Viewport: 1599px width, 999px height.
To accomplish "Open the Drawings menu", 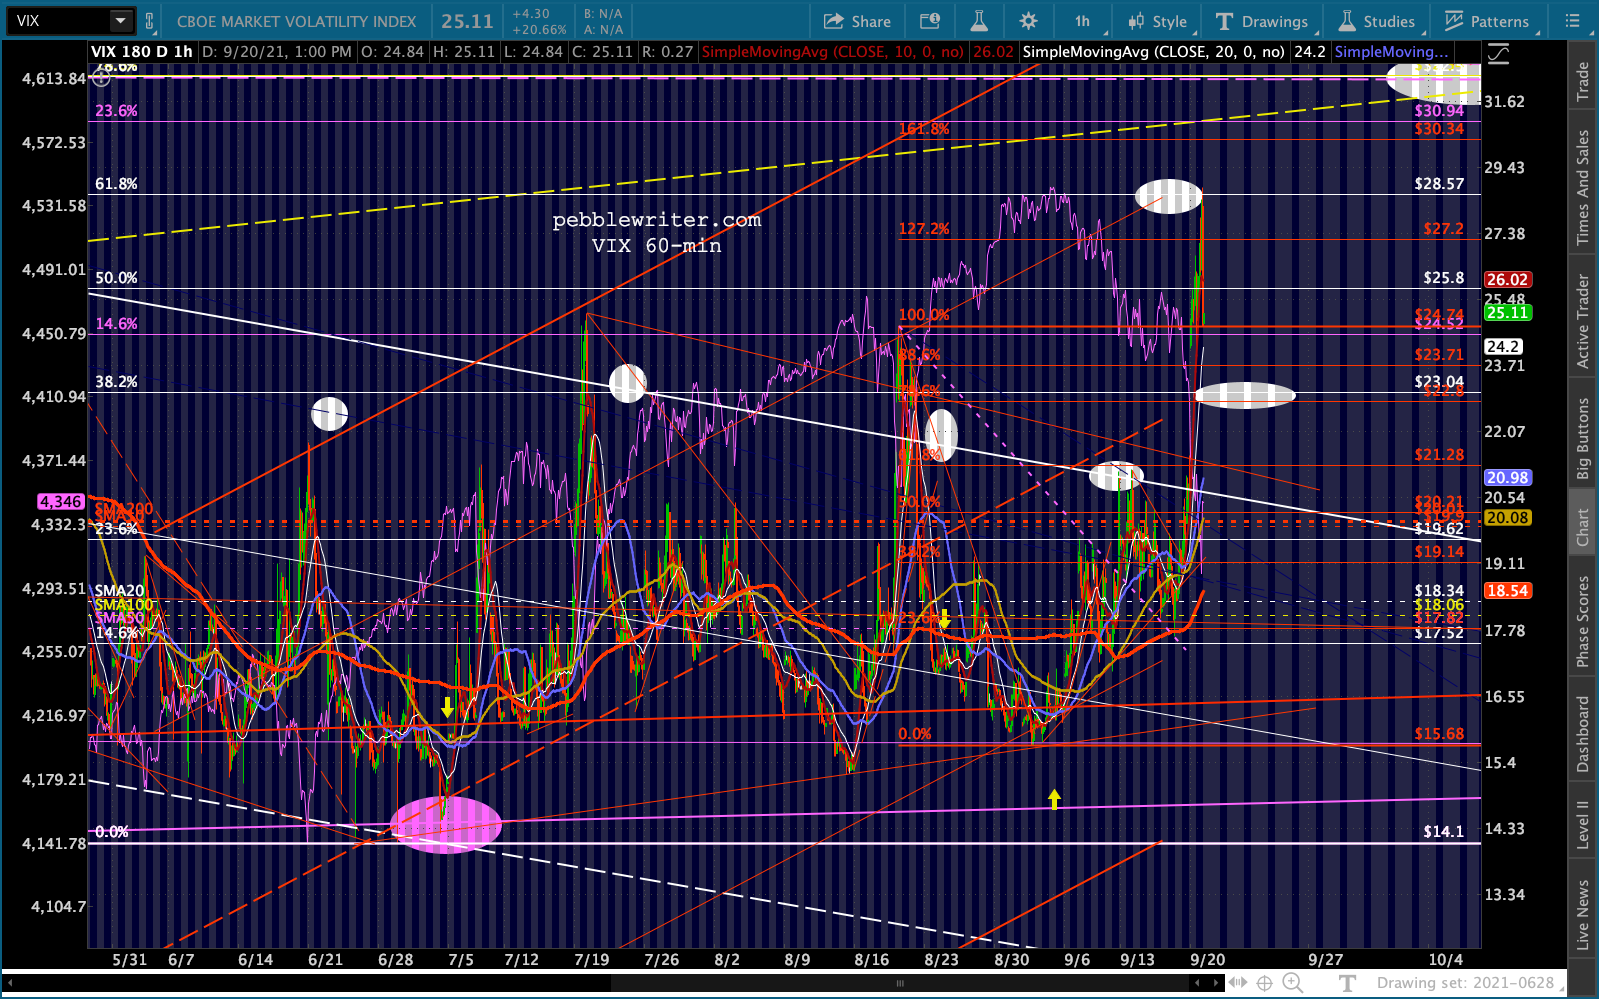I will (x=1262, y=21).
